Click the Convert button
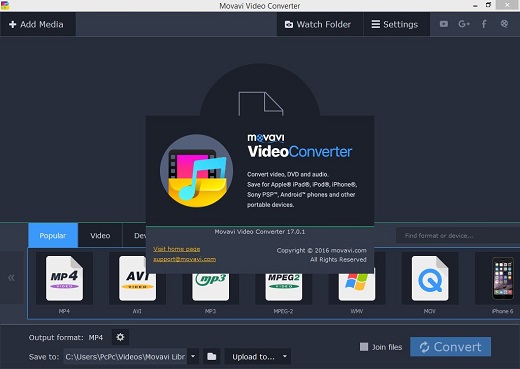This screenshot has height=369, width=520. click(450, 347)
